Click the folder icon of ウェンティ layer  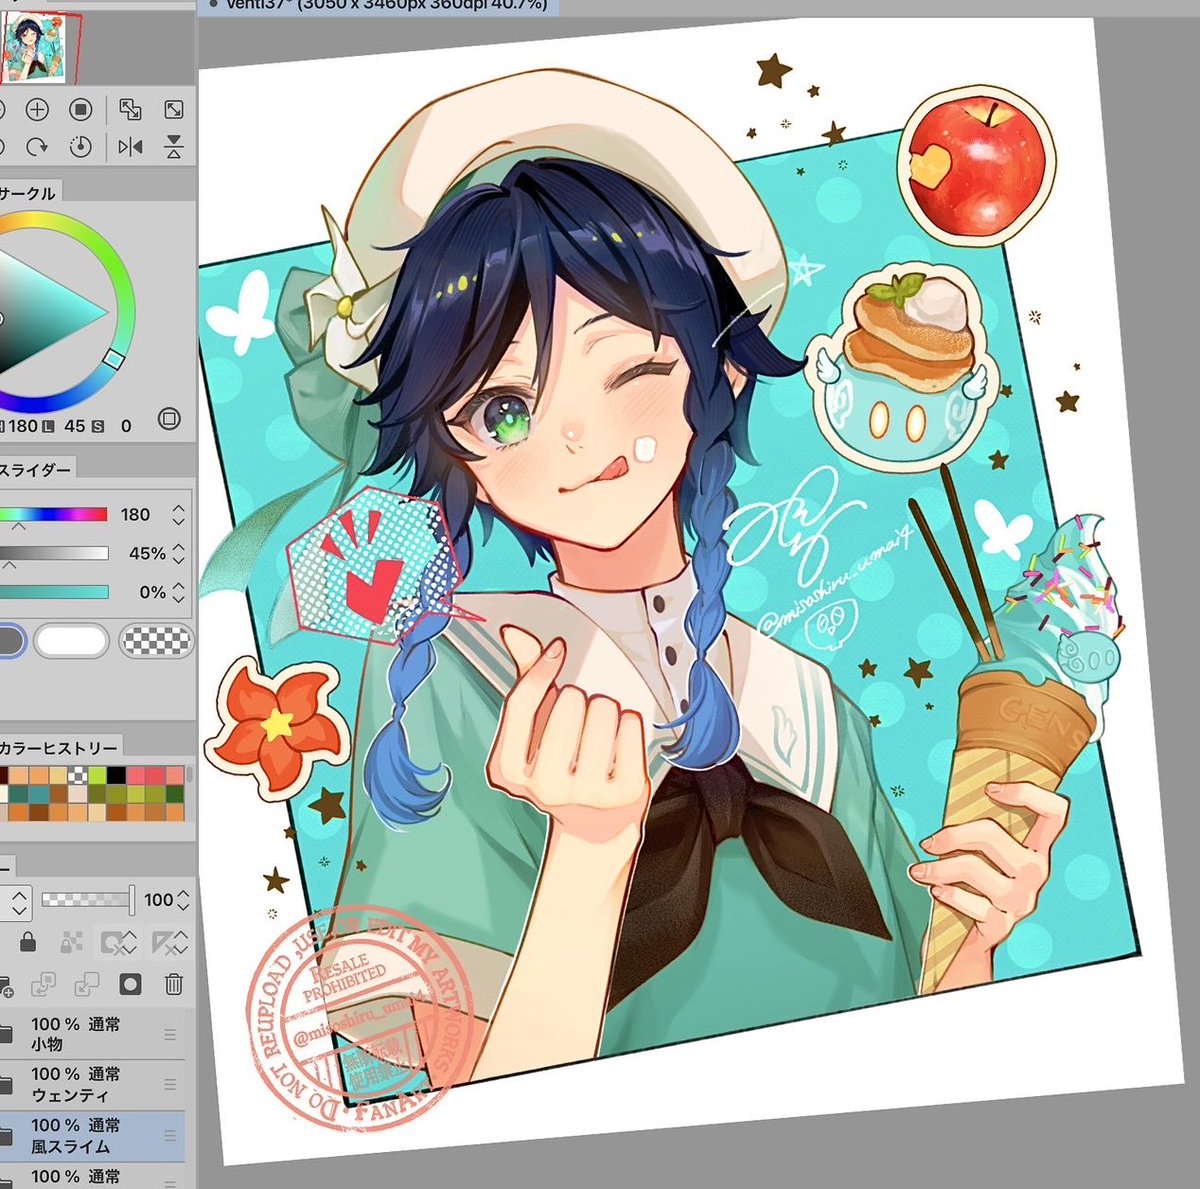(x=6, y=1084)
